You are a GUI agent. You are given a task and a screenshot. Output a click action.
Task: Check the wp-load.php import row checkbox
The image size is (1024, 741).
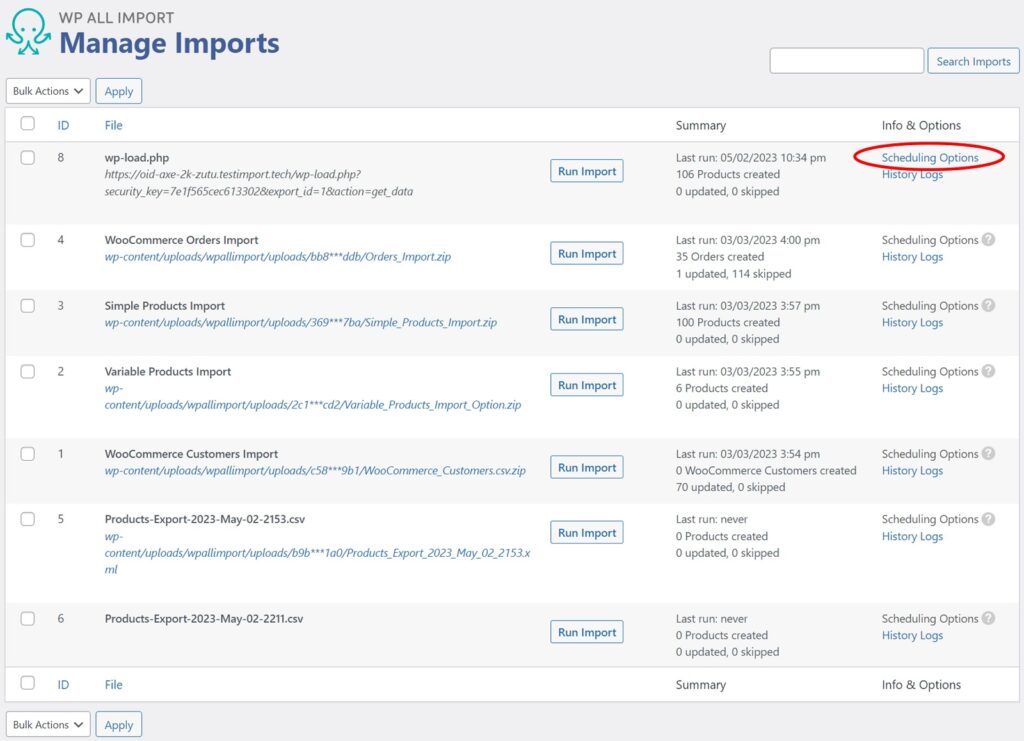27,157
